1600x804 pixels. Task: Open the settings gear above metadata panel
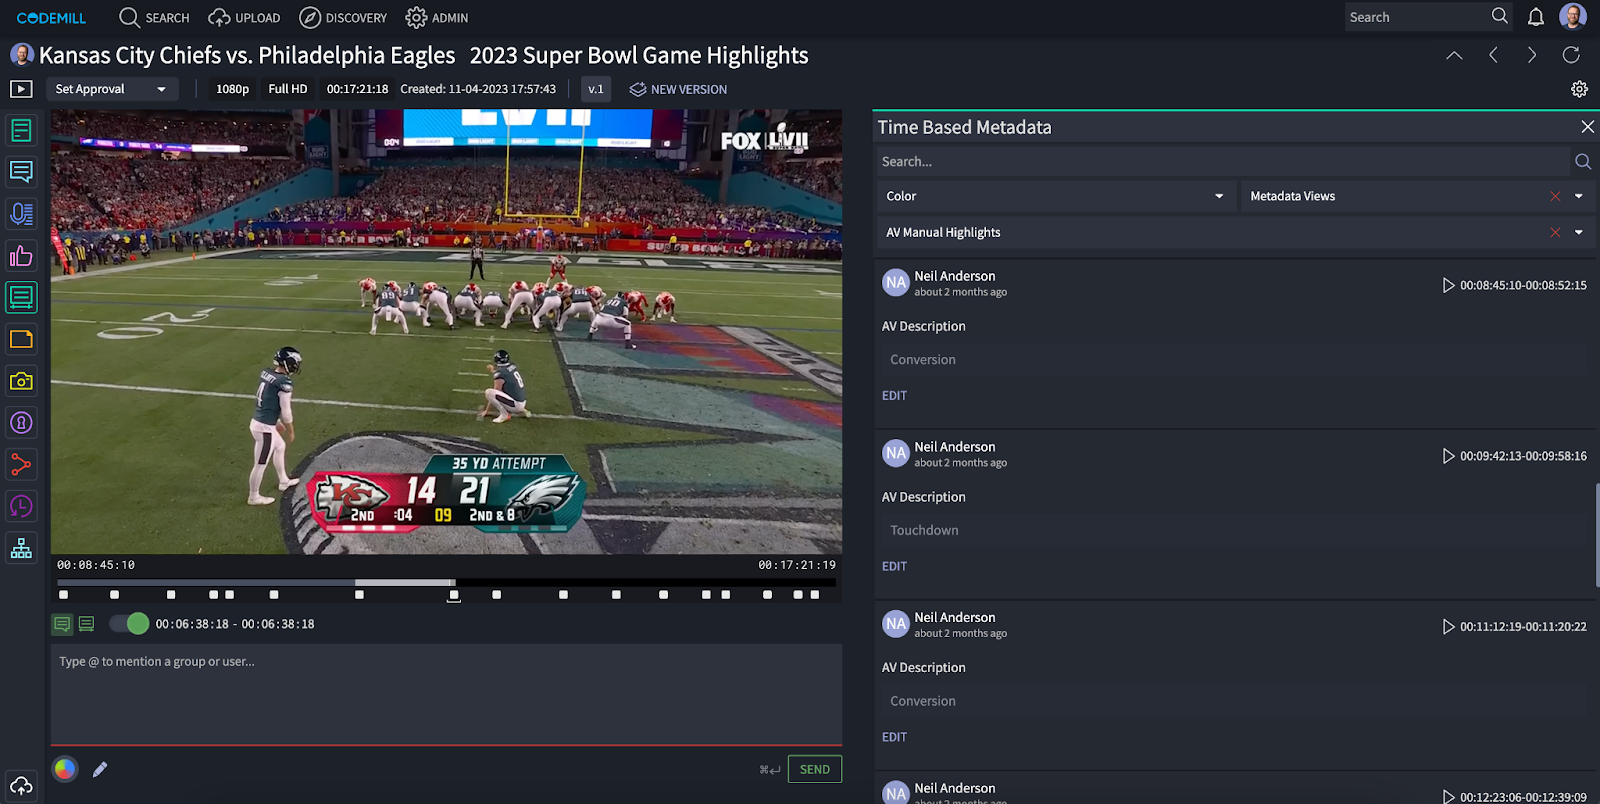pyautogui.click(x=1579, y=89)
